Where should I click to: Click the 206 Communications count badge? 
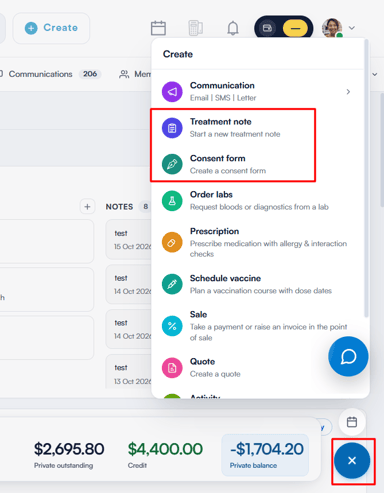(90, 74)
